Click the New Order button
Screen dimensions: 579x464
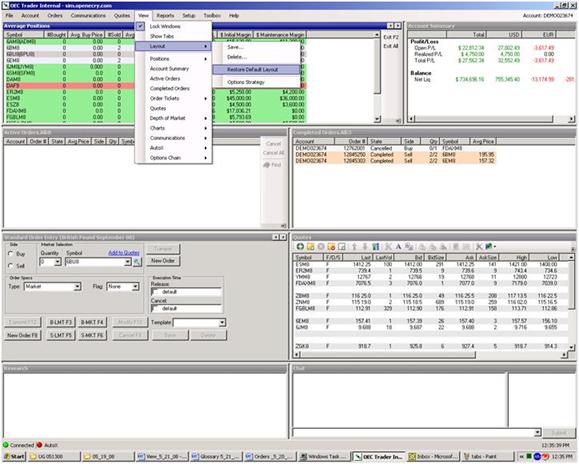point(163,261)
